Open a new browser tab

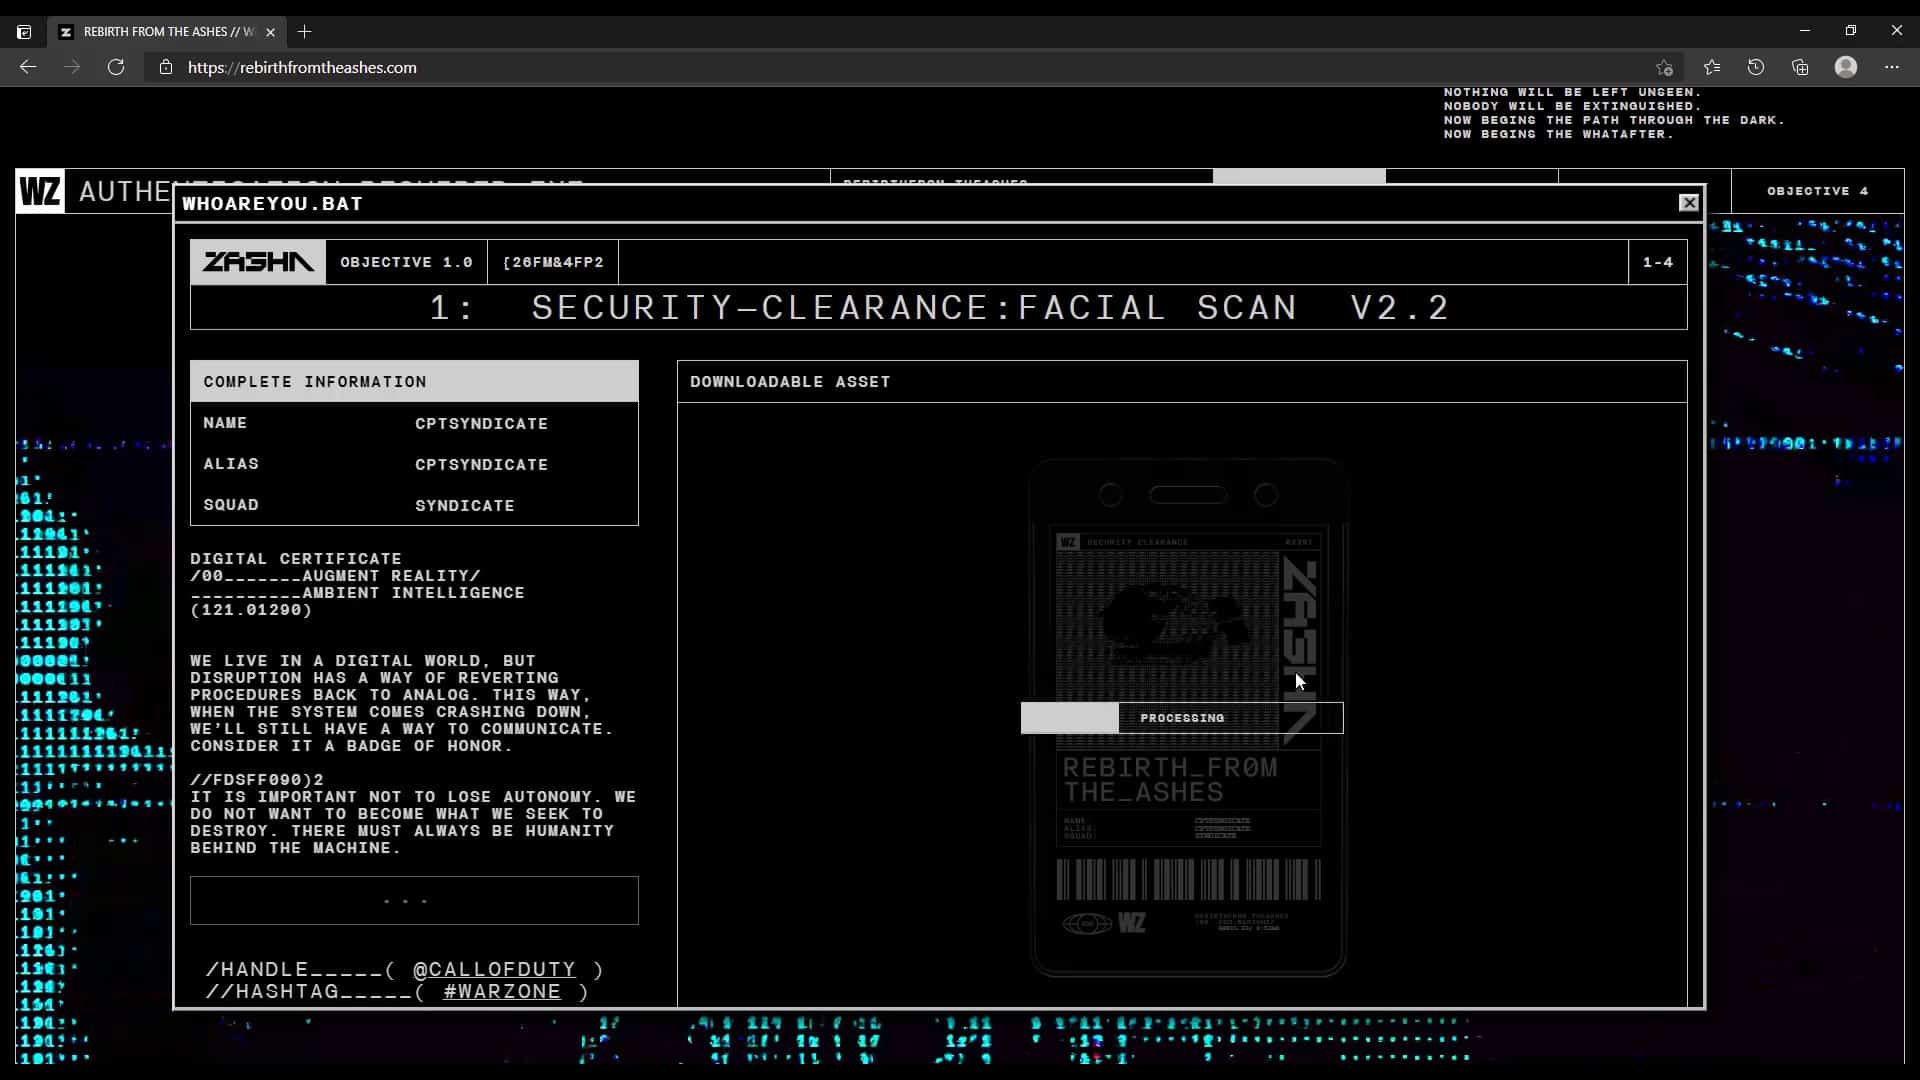click(x=305, y=32)
